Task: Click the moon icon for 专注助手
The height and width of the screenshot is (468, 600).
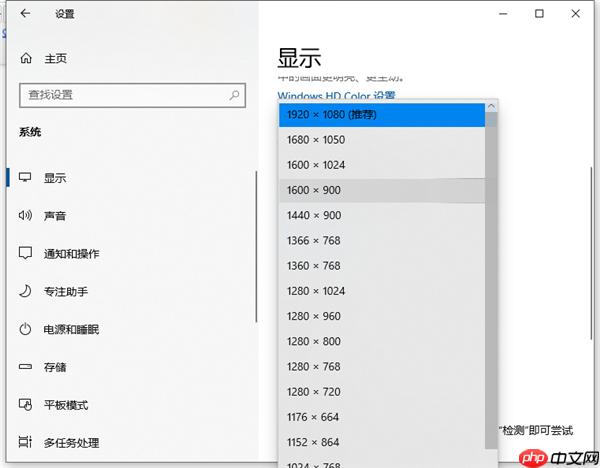Action: point(25,291)
